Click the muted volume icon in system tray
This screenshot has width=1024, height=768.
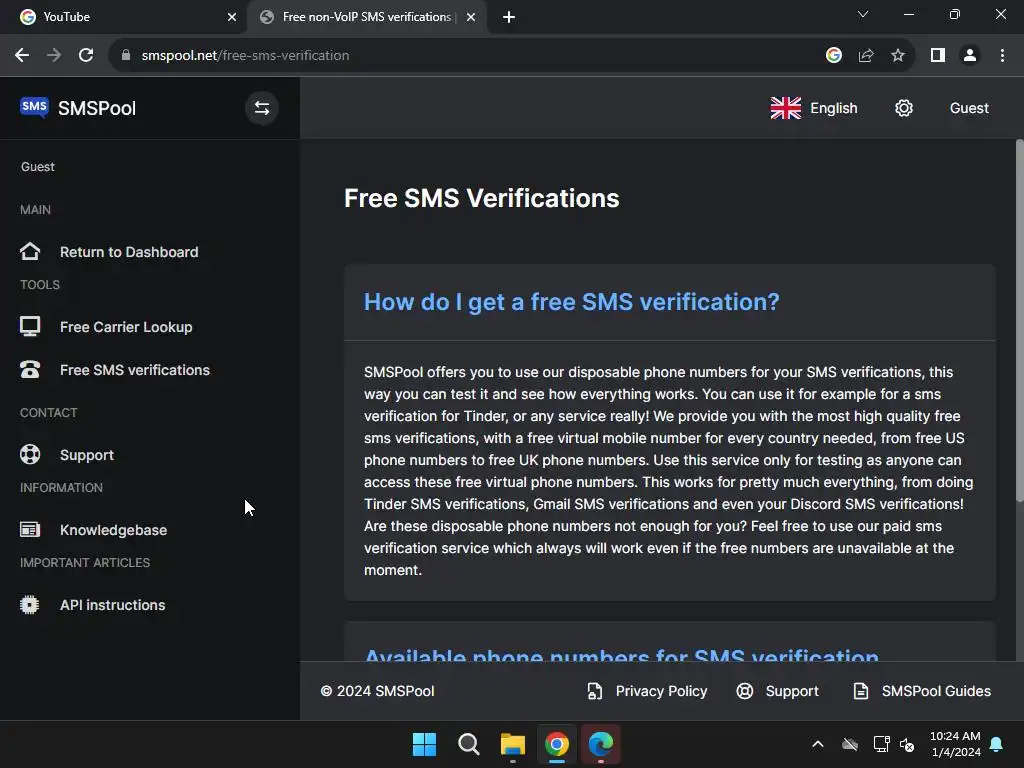pyautogui.click(x=907, y=744)
